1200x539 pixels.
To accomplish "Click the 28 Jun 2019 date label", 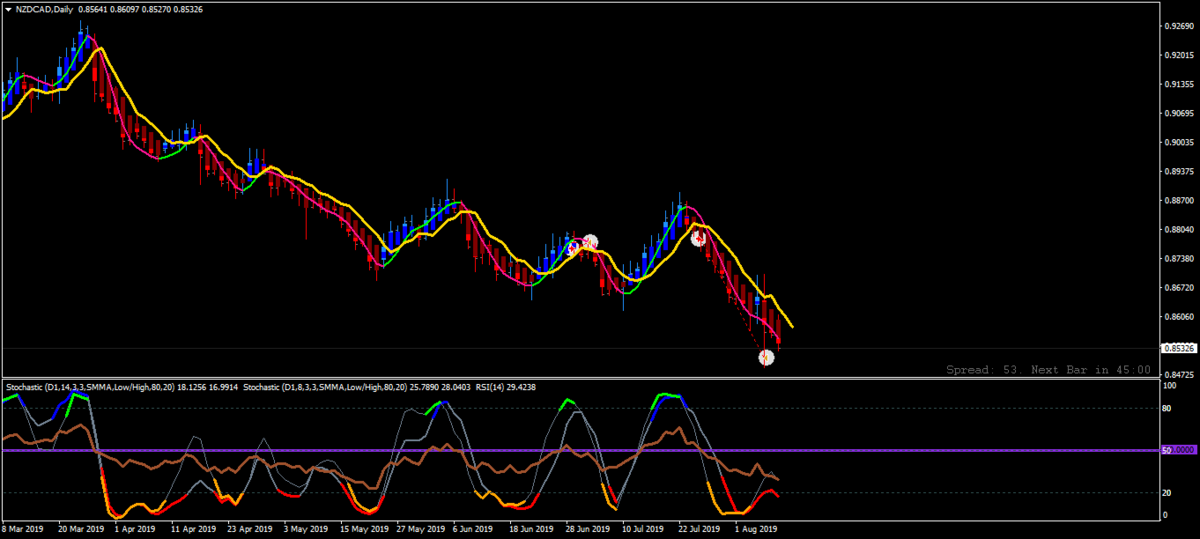I will [589, 528].
